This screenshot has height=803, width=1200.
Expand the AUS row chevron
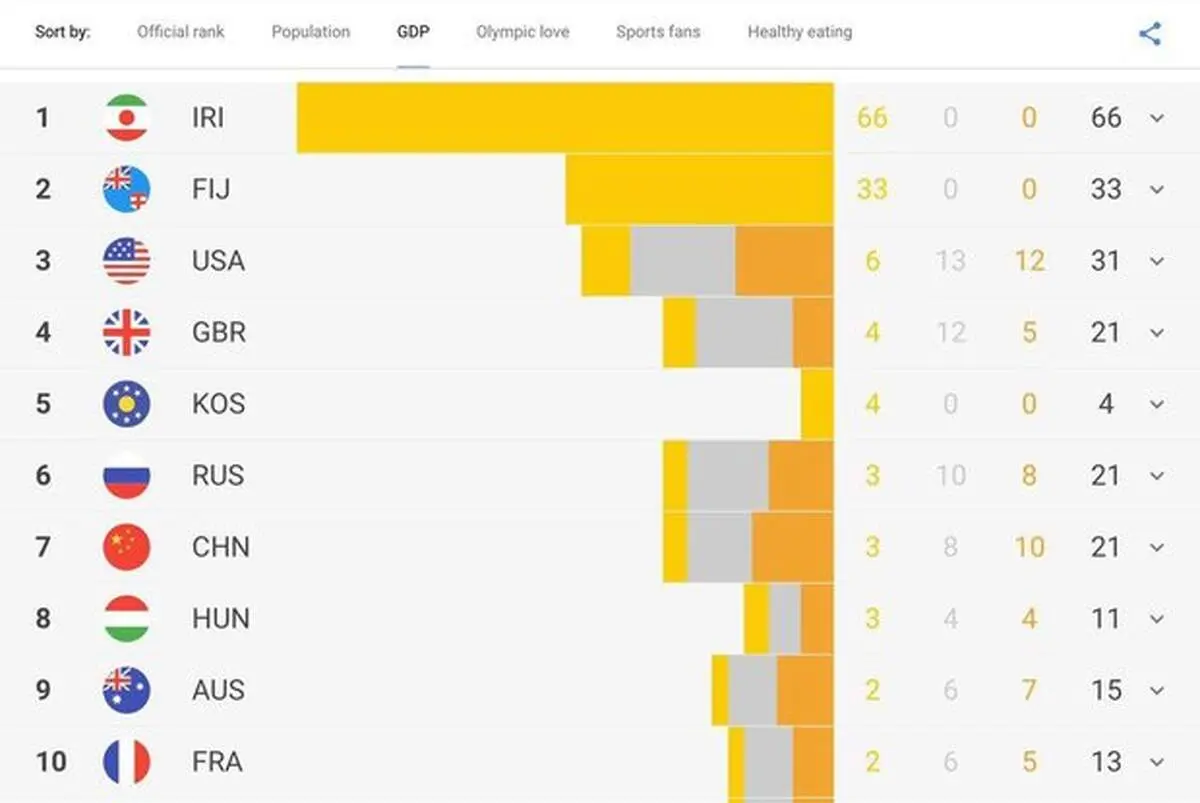1157,690
